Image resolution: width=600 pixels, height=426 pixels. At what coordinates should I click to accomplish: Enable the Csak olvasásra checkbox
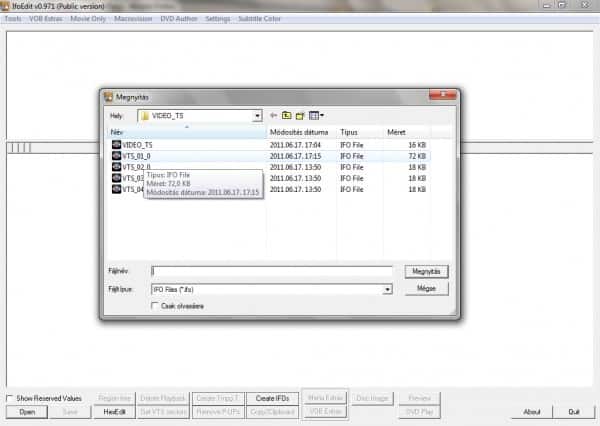pos(154,306)
